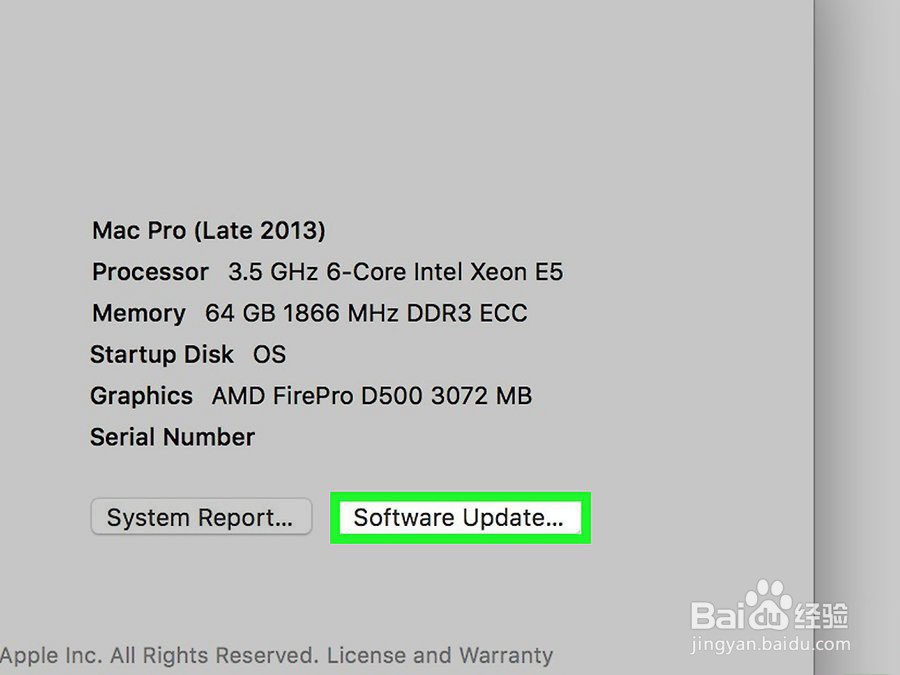
Task: Click the OS startup disk name
Action: (269, 354)
